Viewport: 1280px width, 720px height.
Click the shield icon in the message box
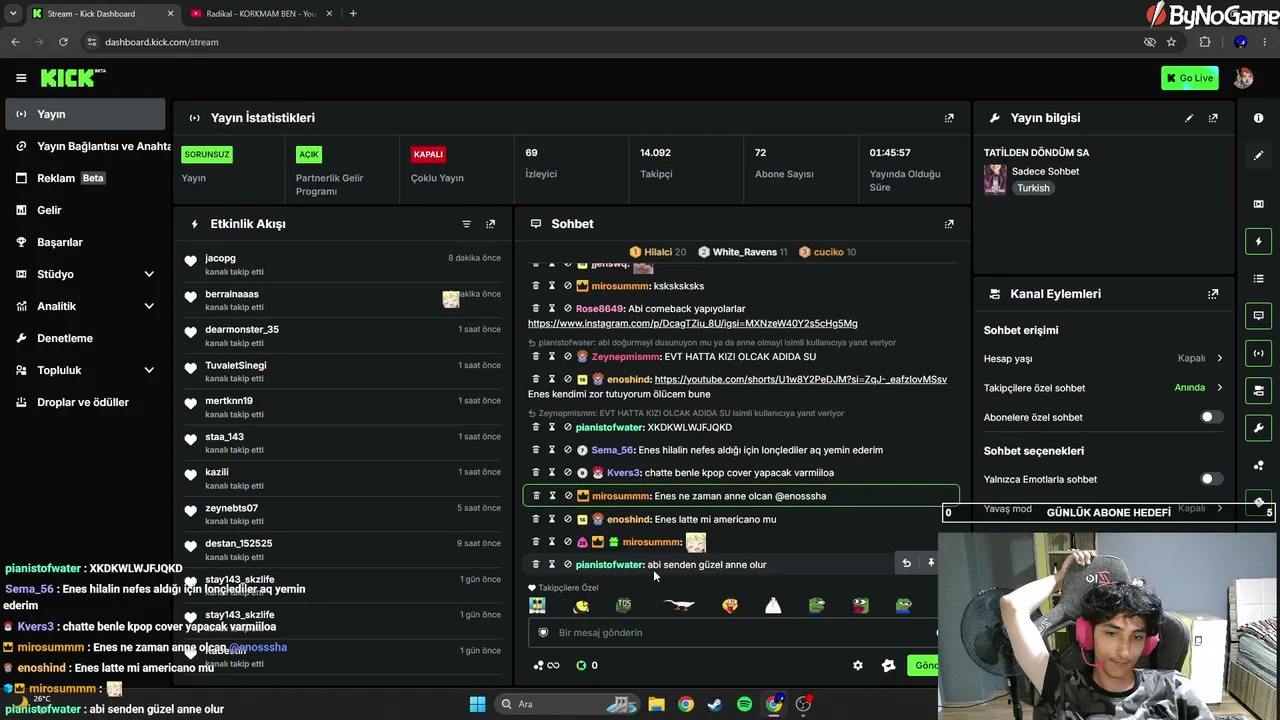tap(544, 633)
